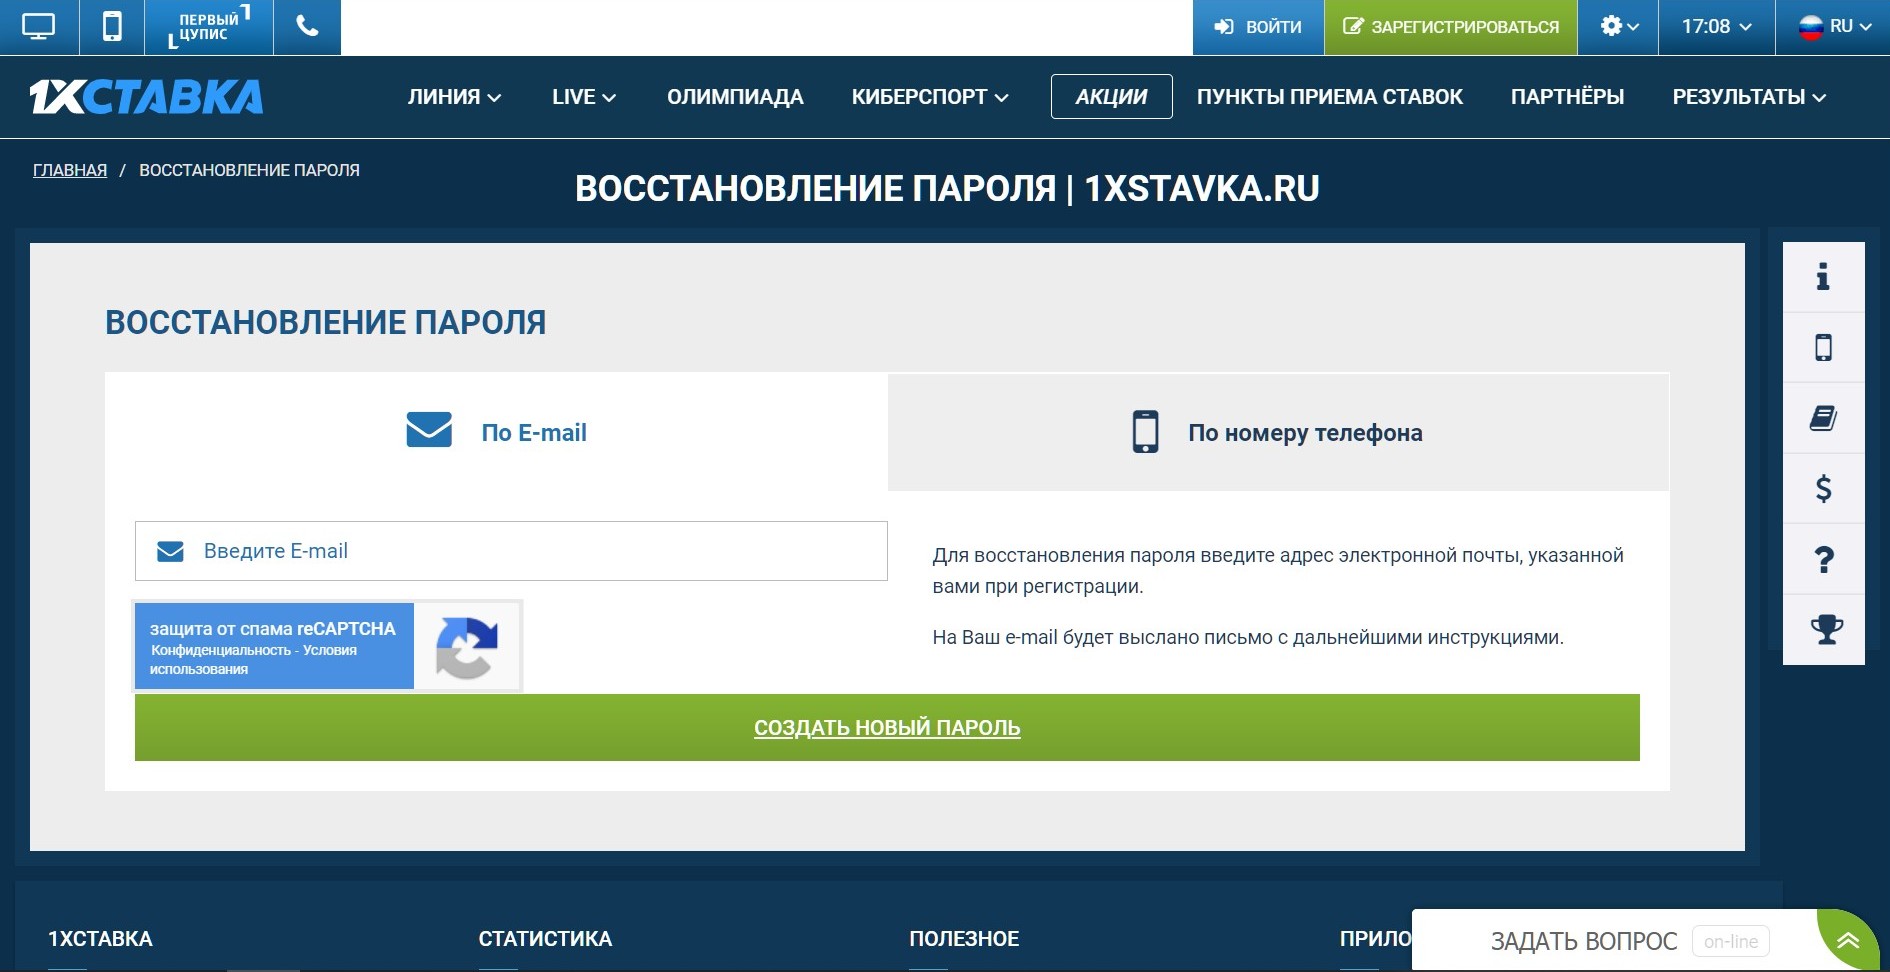Open the ОЛИМПИАДА menu item

(735, 97)
